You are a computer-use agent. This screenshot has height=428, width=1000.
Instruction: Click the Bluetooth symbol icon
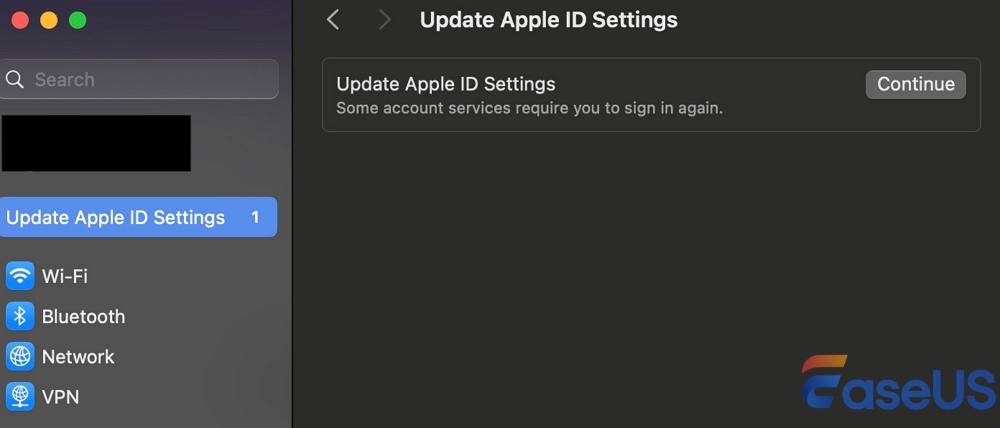point(20,317)
